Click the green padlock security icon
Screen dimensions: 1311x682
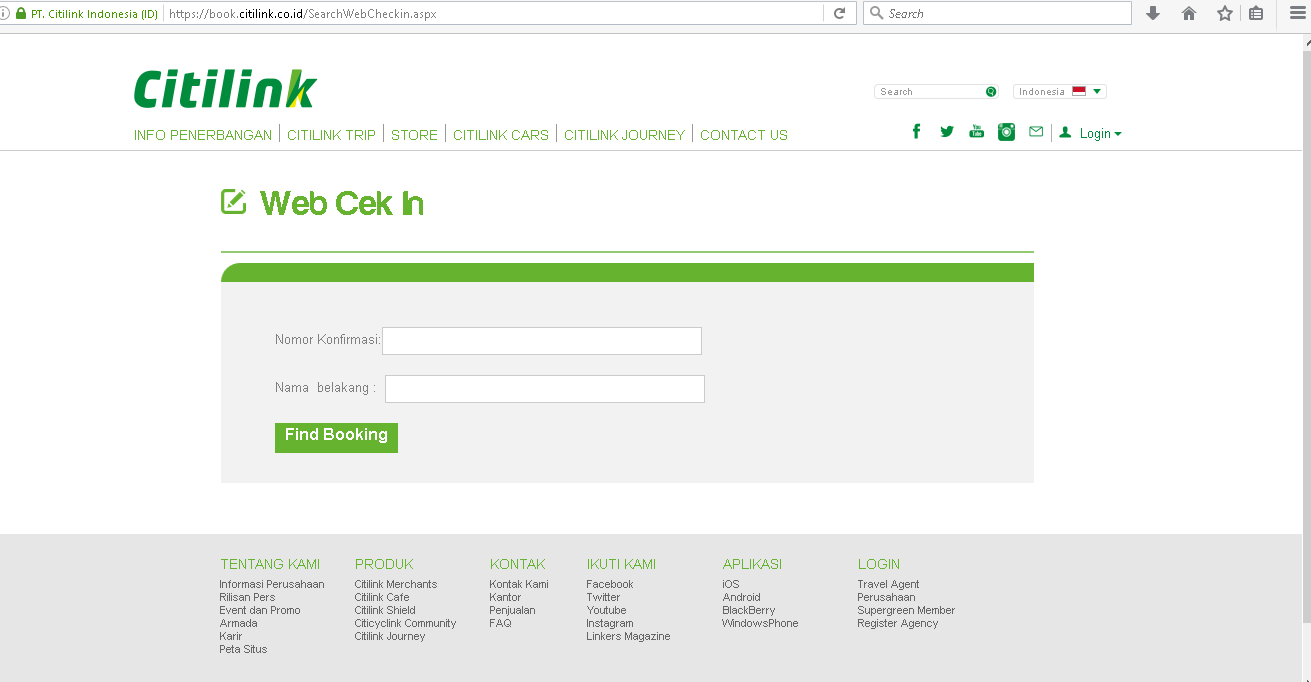coord(21,14)
